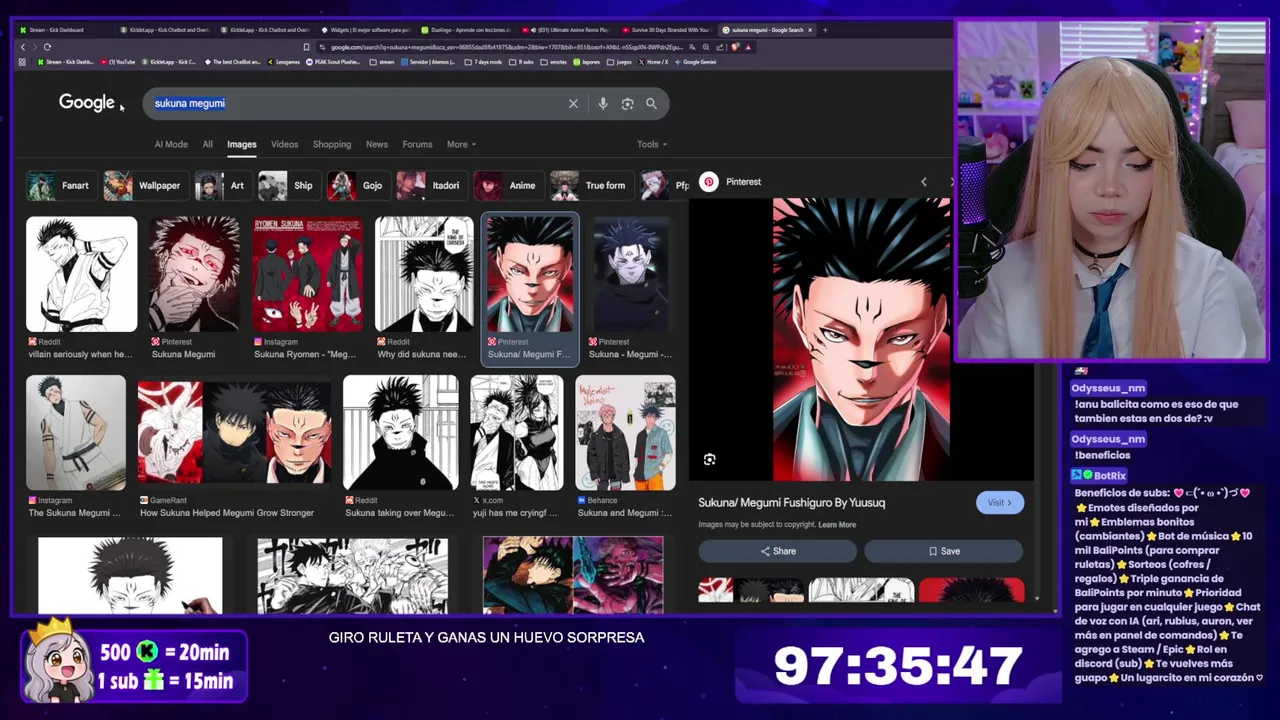Open the apps grid icon in bookmarks bar
Viewport: 1280px width, 720px height.
22,62
